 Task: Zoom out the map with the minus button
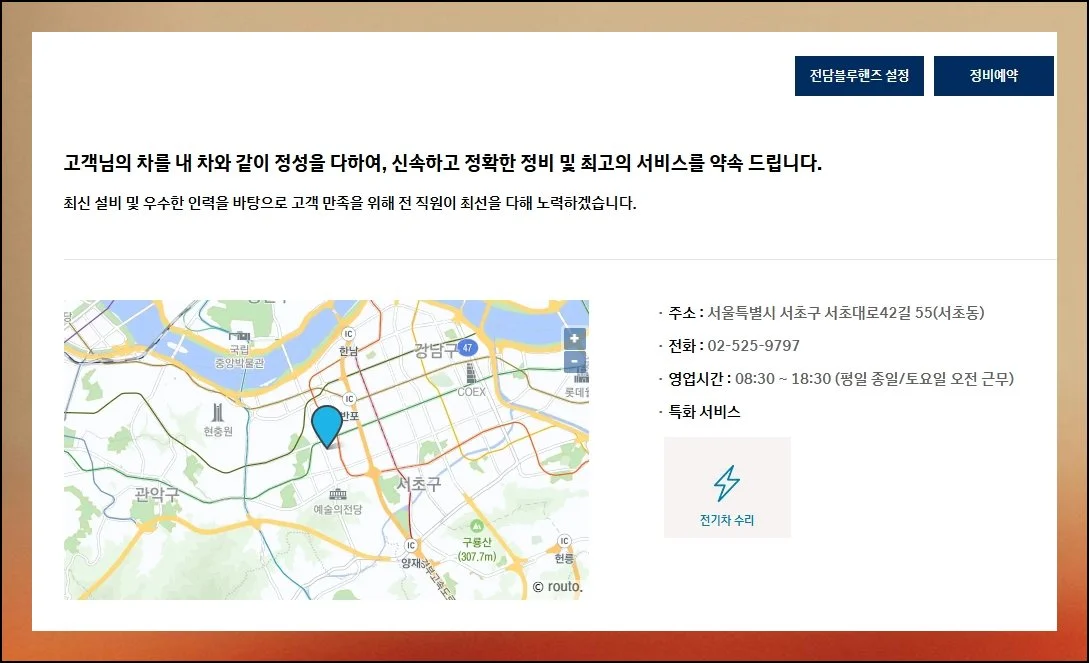[574, 362]
